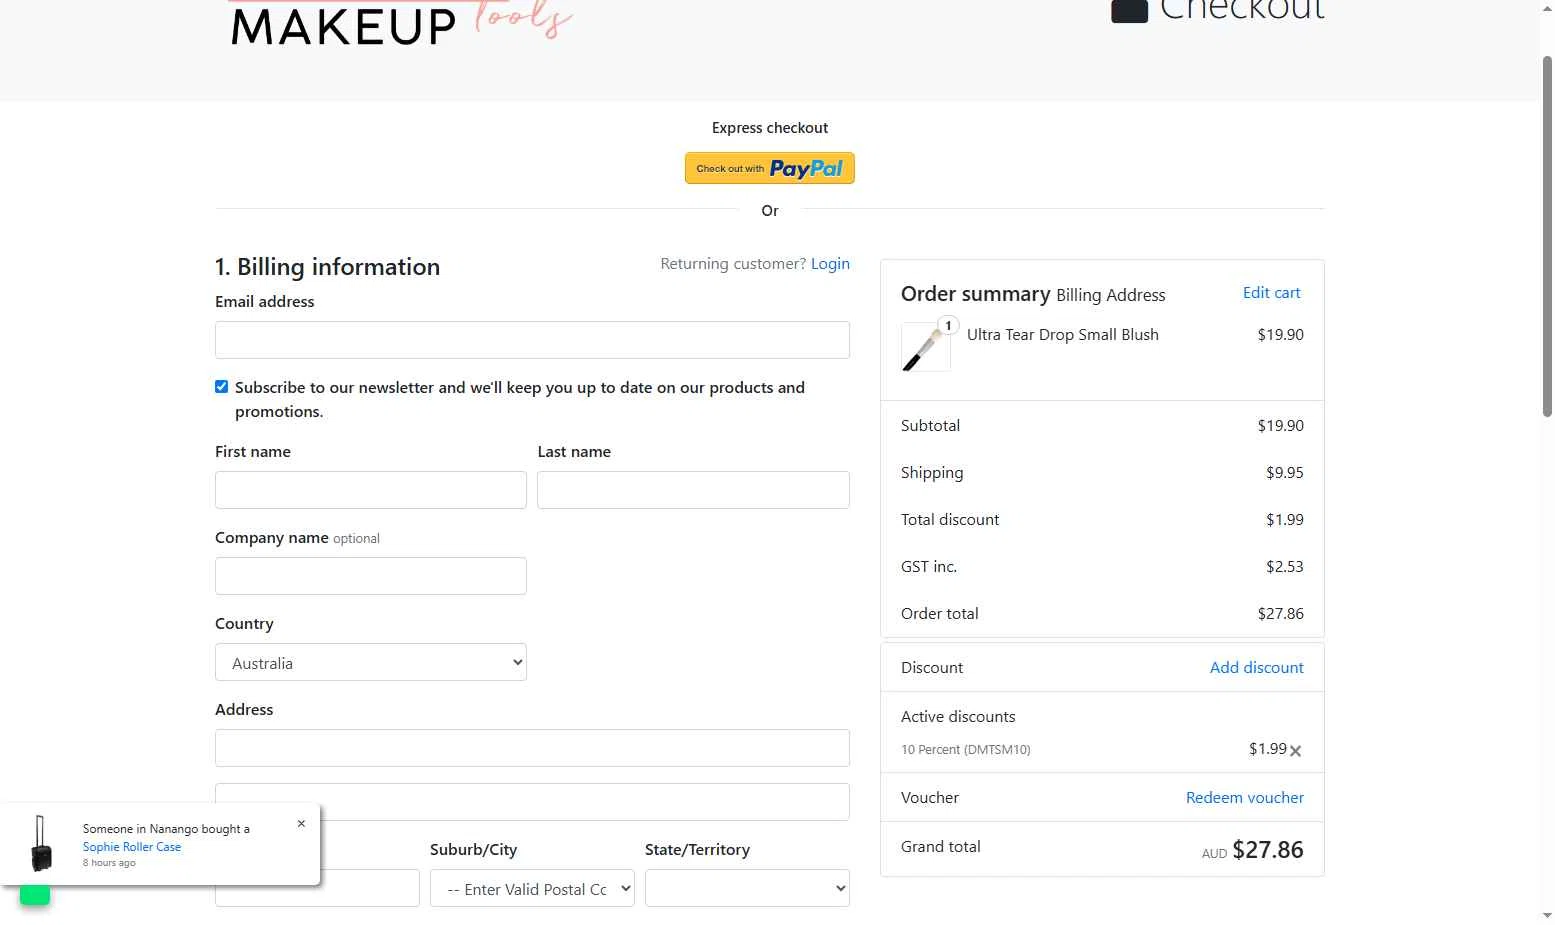Click the Redeem voucher link
The width and height of the screenshot is (1555, 925).
click(x=1245, y=798)
